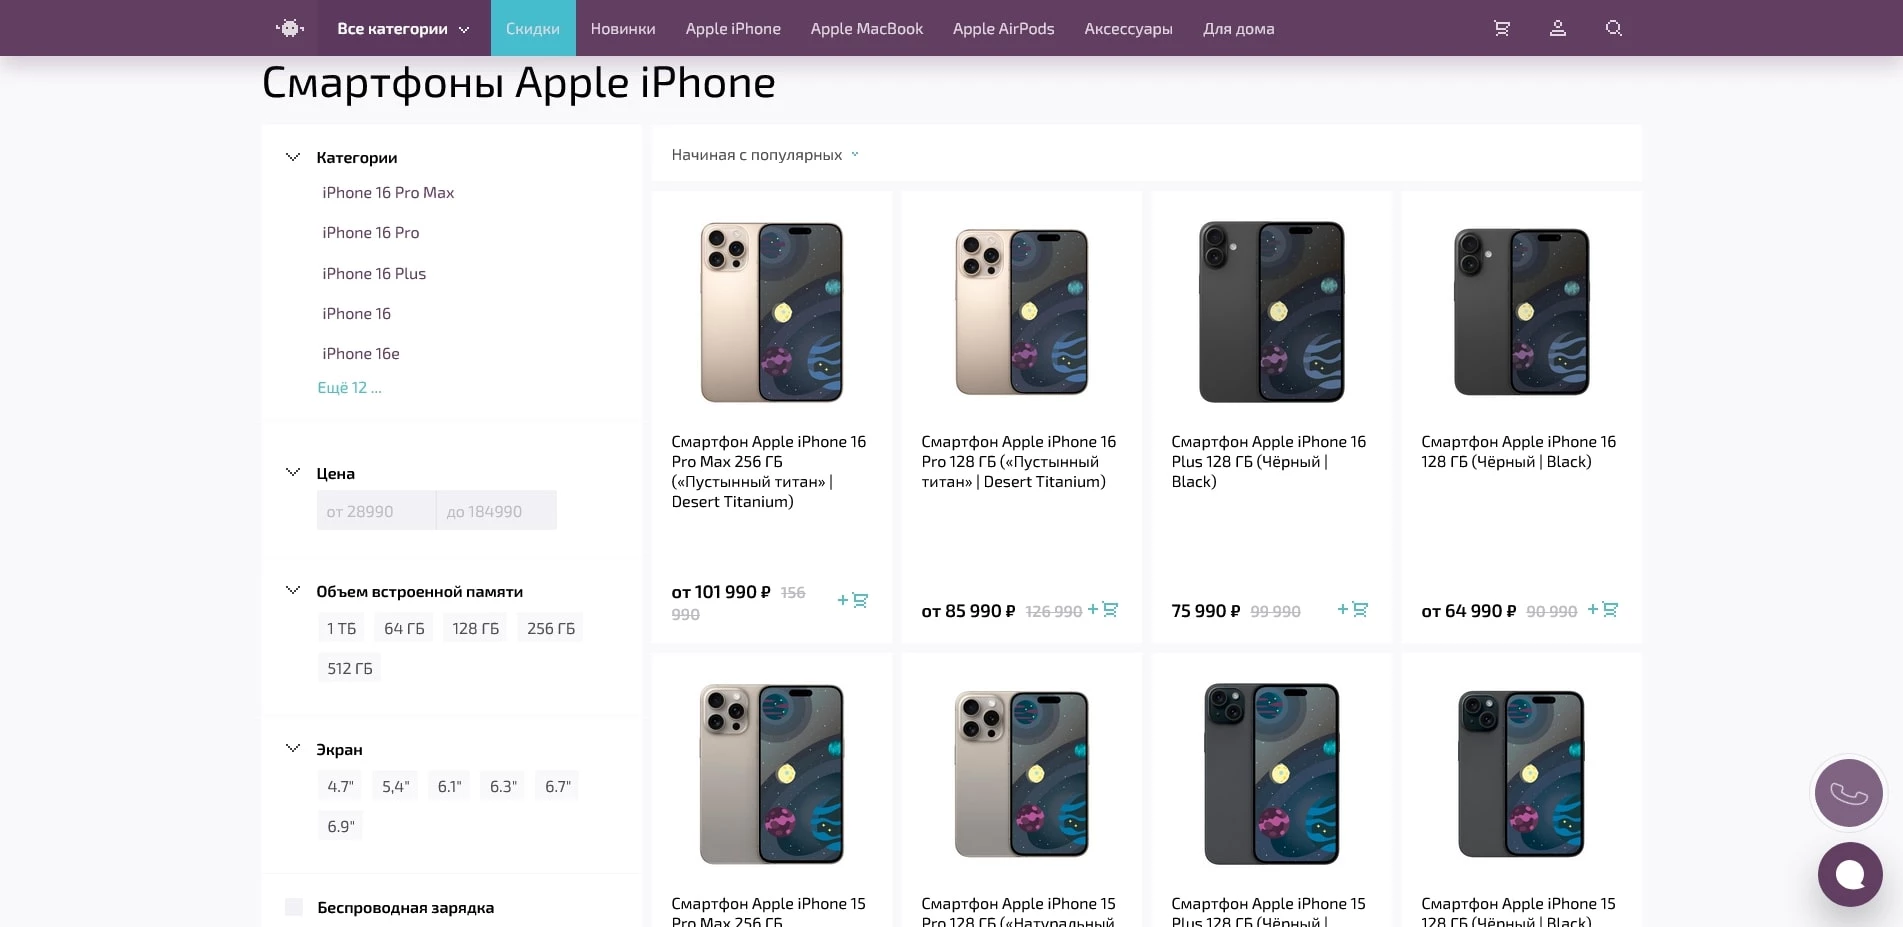1903x927 pixels.
Task: Click the store logo icon
Action: click(290, 29)
